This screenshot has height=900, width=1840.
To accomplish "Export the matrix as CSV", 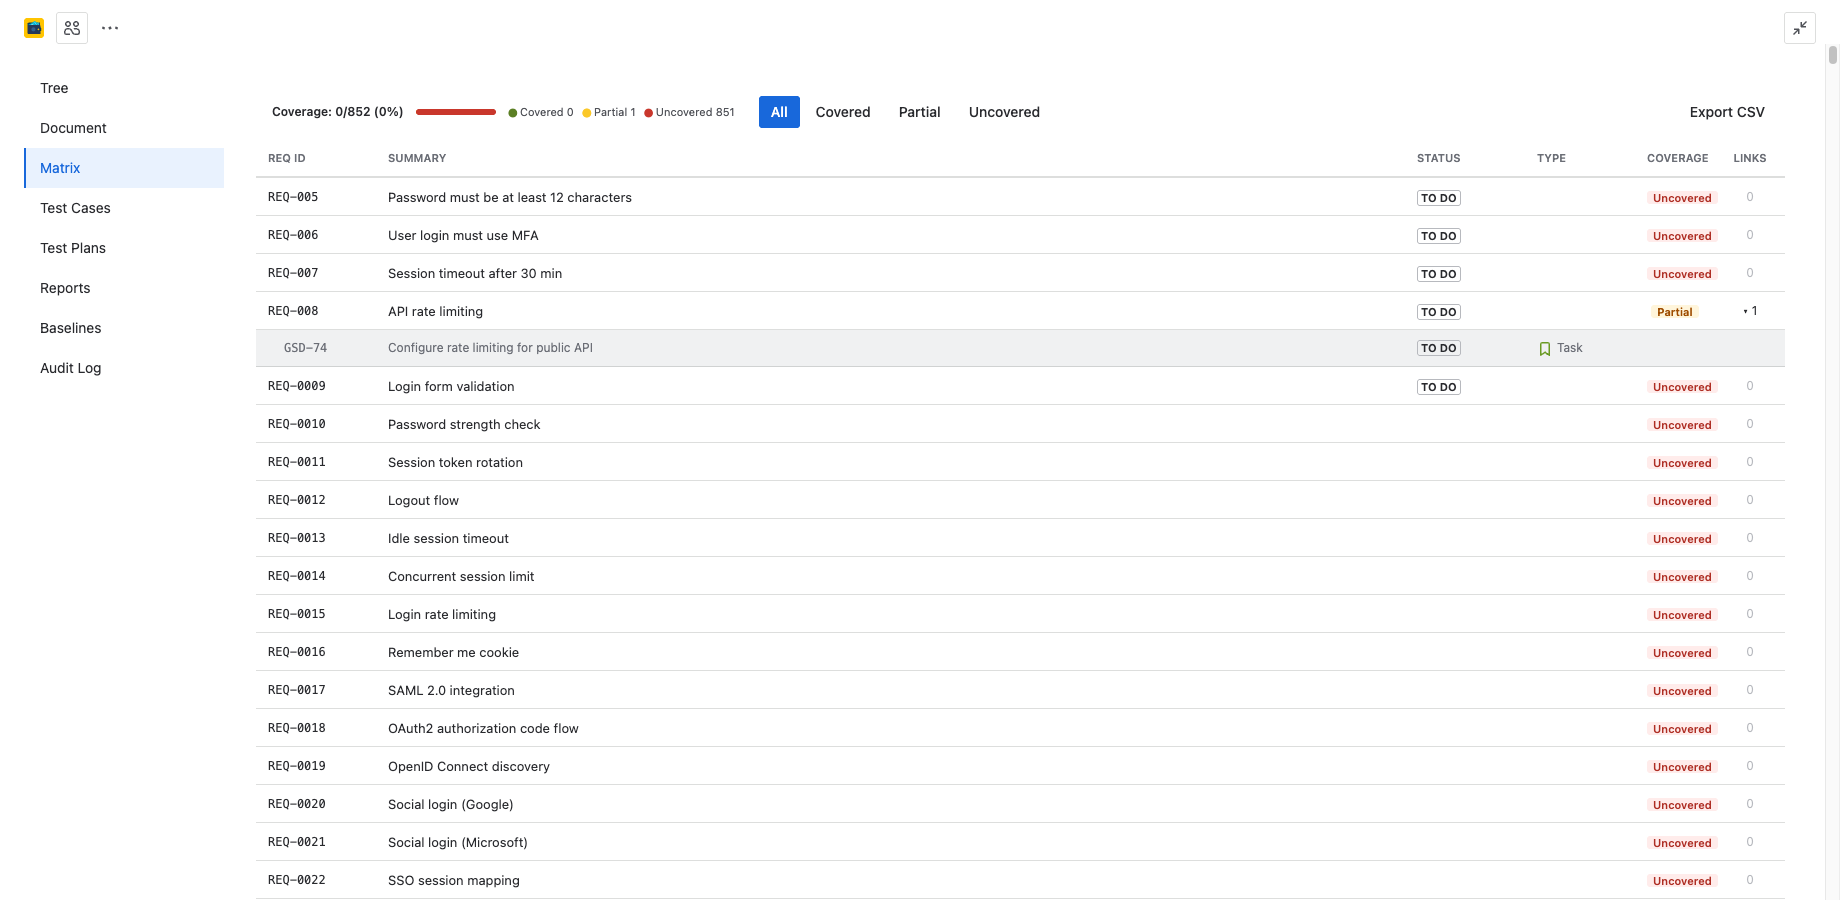I will pos(1727,112).
